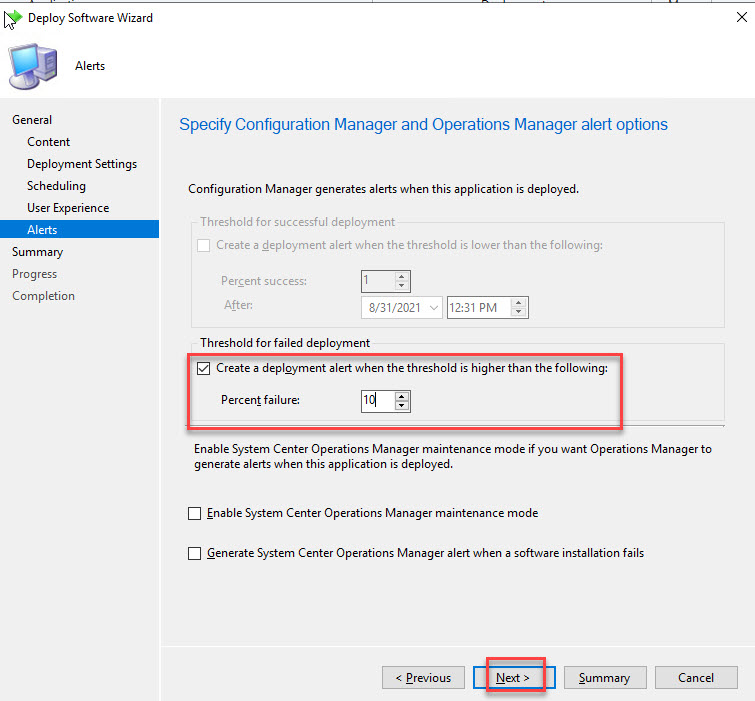Enable System Center Operations Manager maintenance mode

[x=195, y=513]
